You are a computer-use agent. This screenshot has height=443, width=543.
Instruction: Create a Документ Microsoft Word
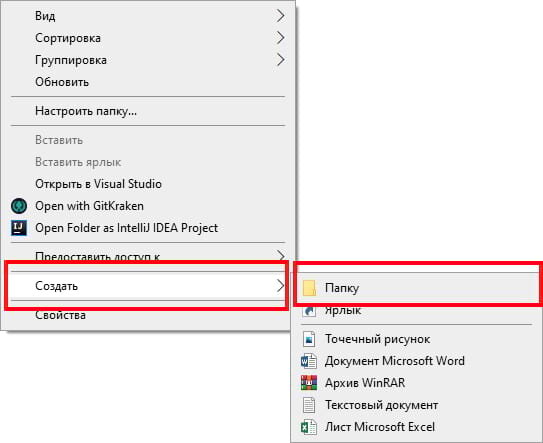click(417, 361)
